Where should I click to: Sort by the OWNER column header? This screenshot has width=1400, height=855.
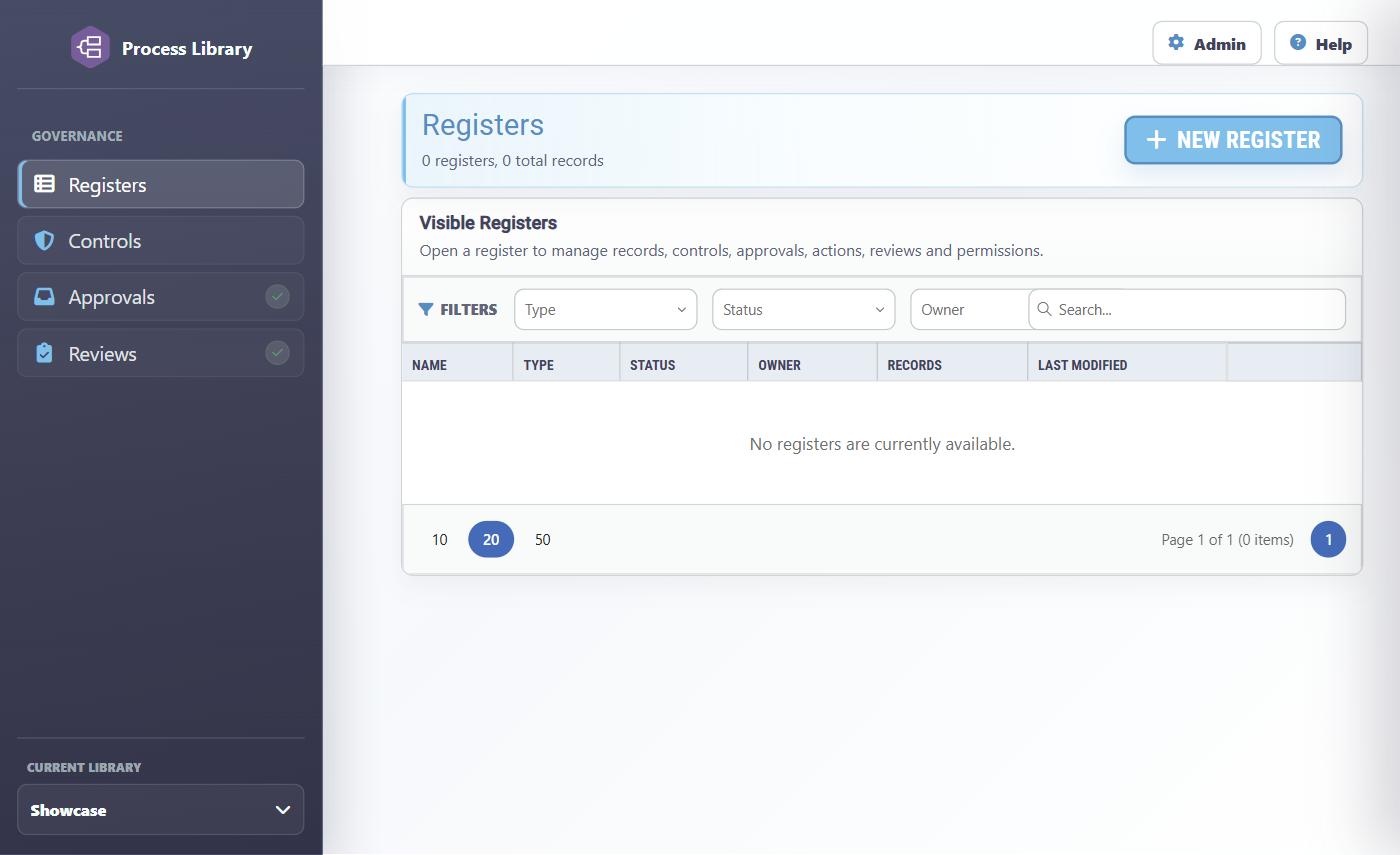pos(812,364)
